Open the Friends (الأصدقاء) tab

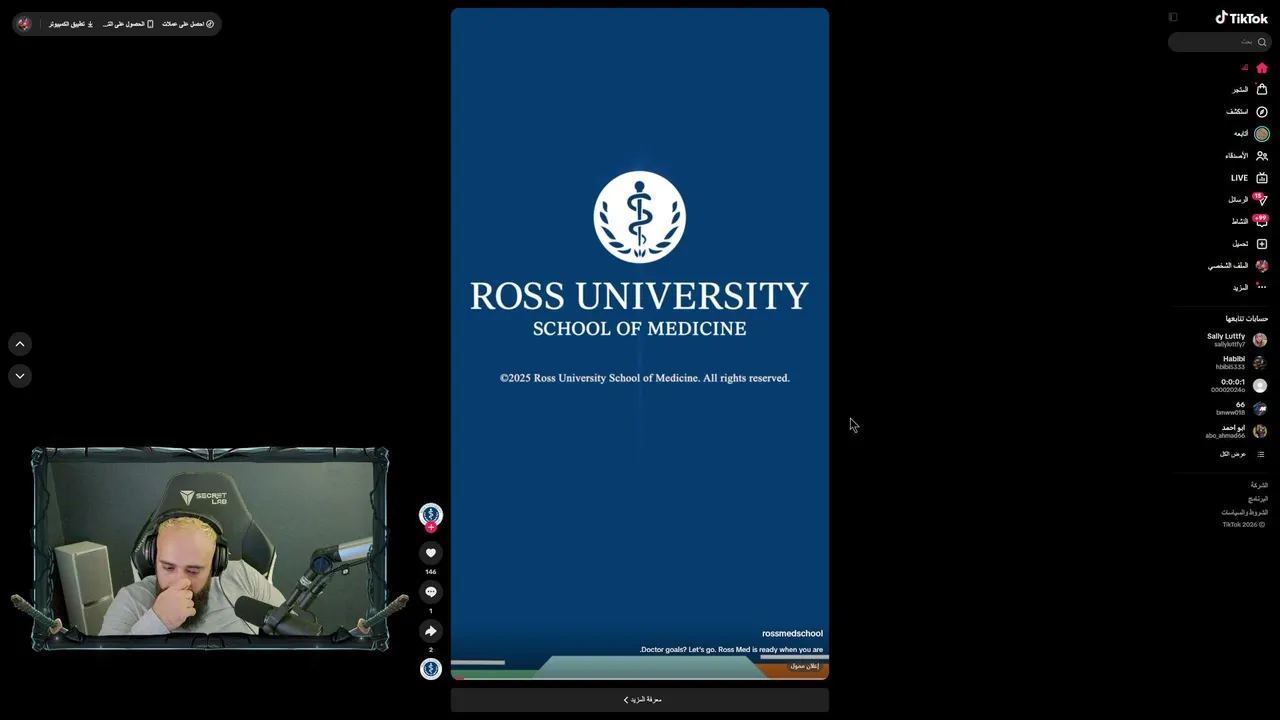(x=1246, y=156)
